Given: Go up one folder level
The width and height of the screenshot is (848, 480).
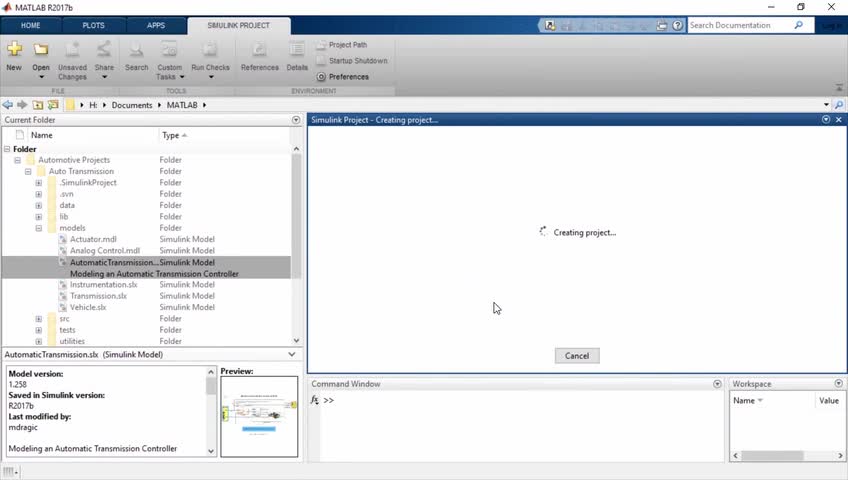Looking at the screenshot, I should (38, 105).
